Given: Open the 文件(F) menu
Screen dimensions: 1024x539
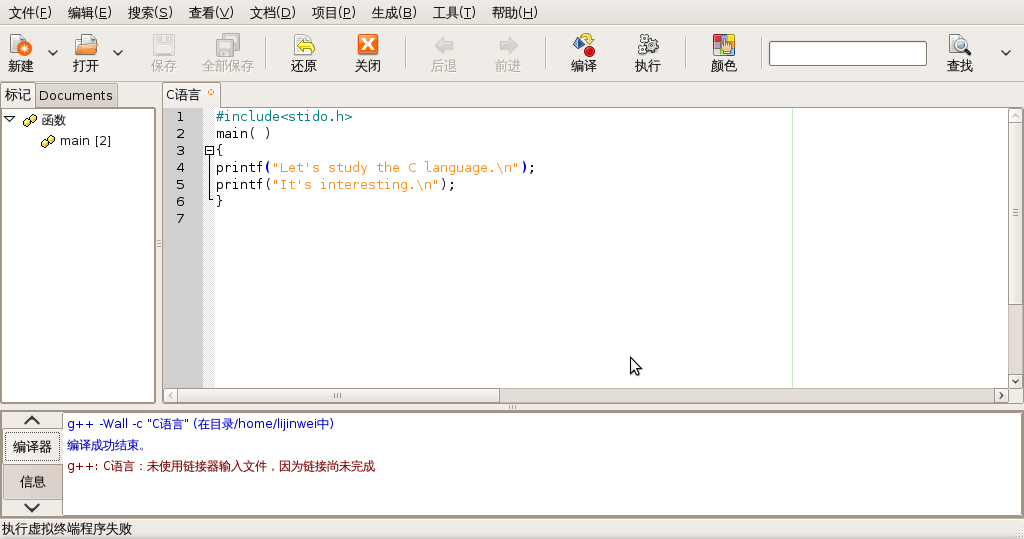Looking at the screenshot, I should pos(30,12).
